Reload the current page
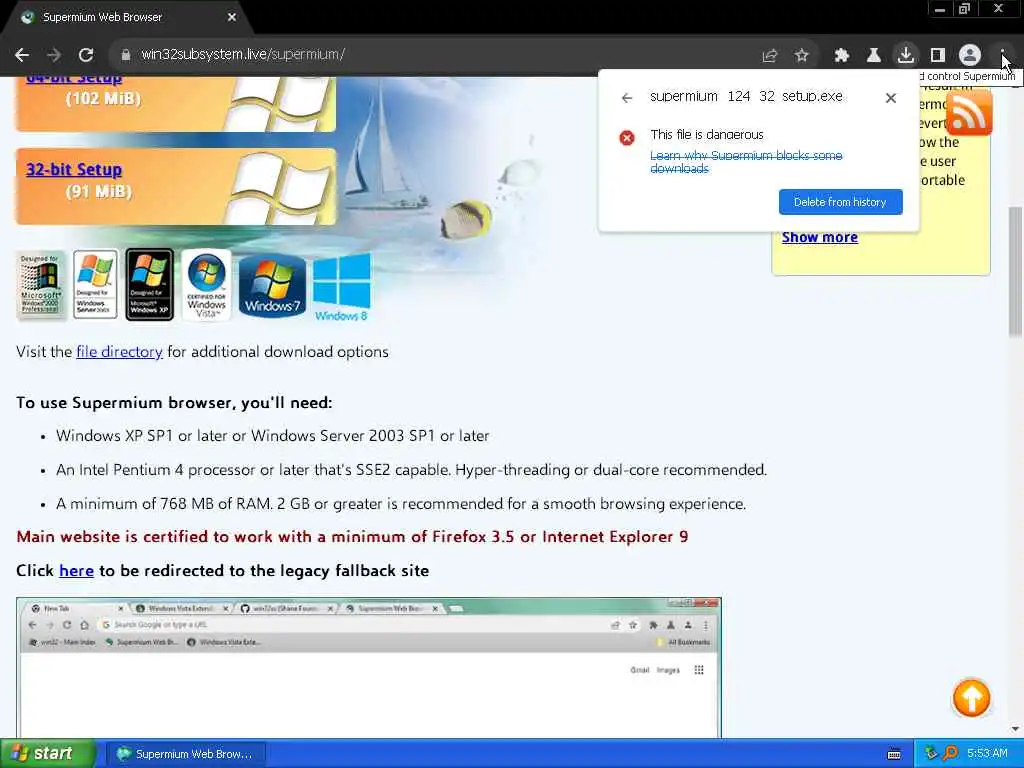Screen dimensions: 1024x768 86,55
